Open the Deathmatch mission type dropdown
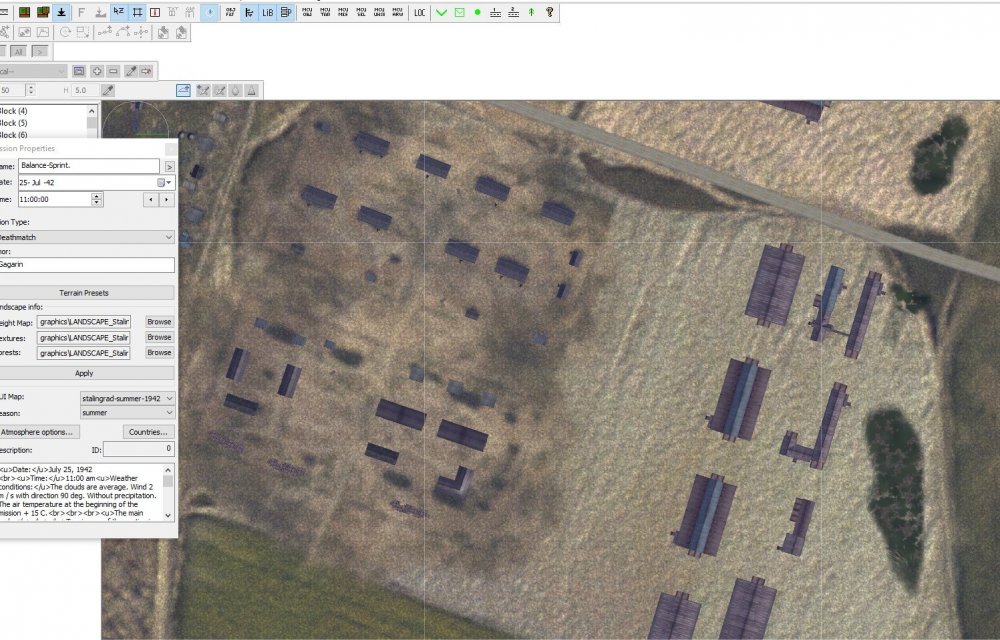Viewport: 1000px width, 640px height. tap(85, 237)
